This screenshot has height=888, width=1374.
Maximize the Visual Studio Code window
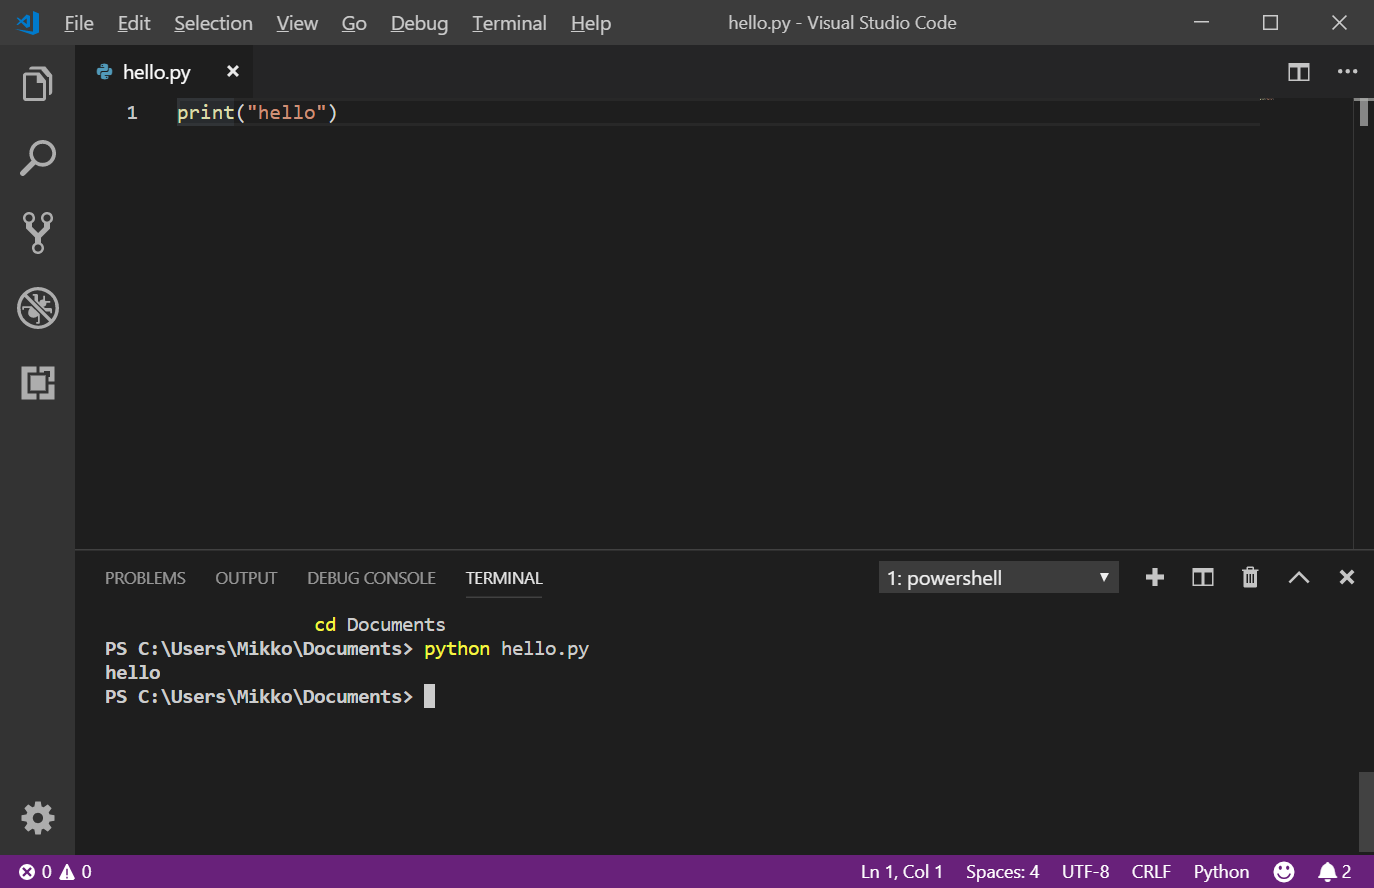click(x=1270, y=22)
